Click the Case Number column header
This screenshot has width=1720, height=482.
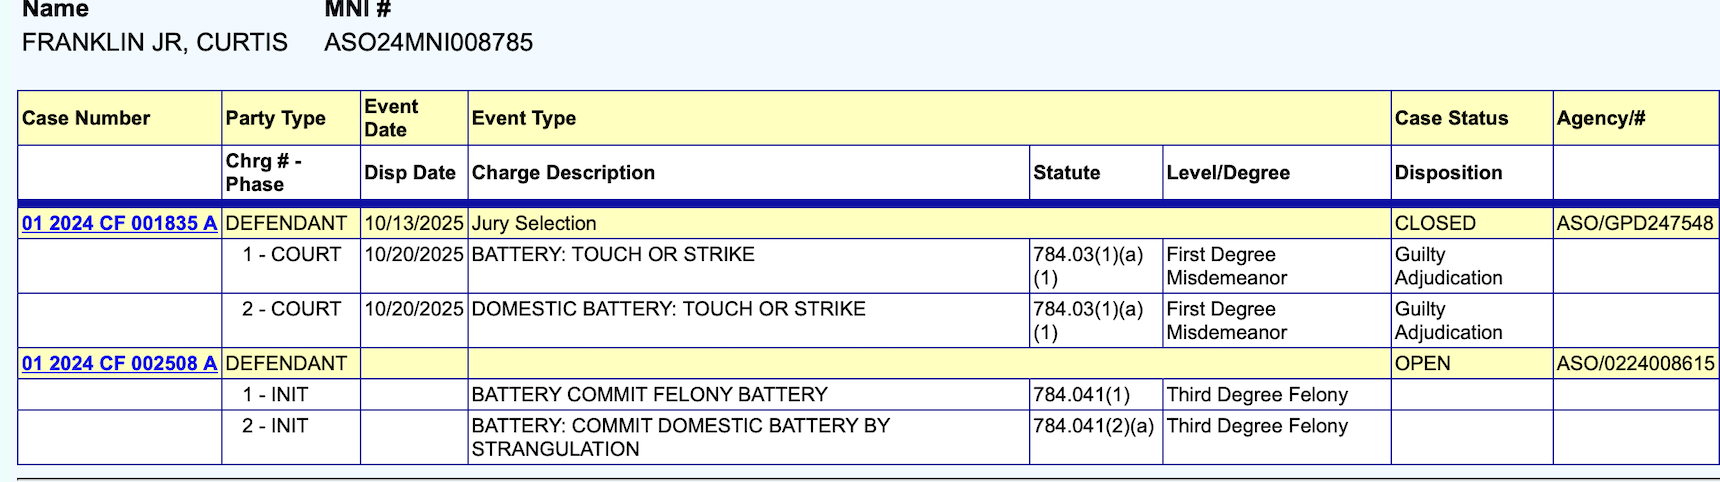(86, 118)
